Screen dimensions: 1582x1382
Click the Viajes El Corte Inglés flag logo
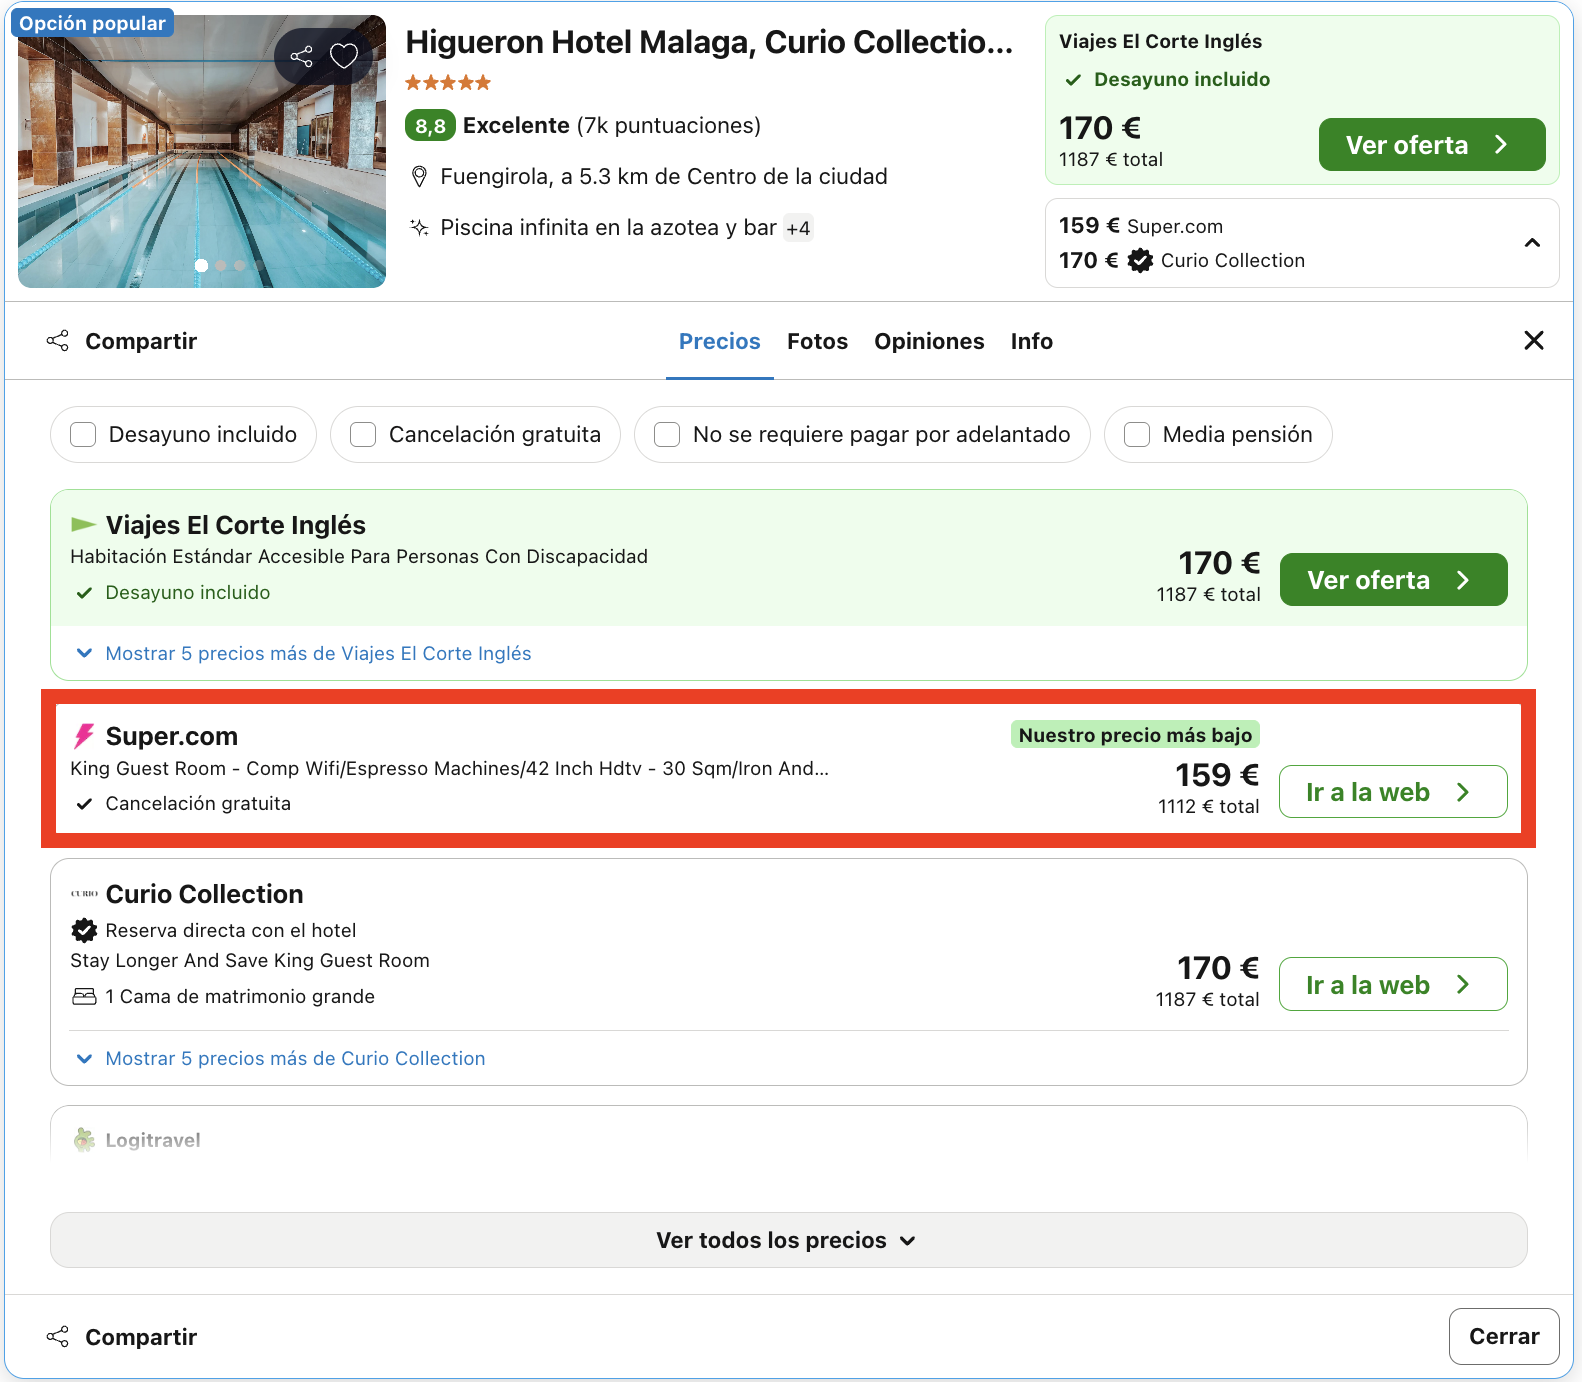pyautogui.click(x=84, y=525)
